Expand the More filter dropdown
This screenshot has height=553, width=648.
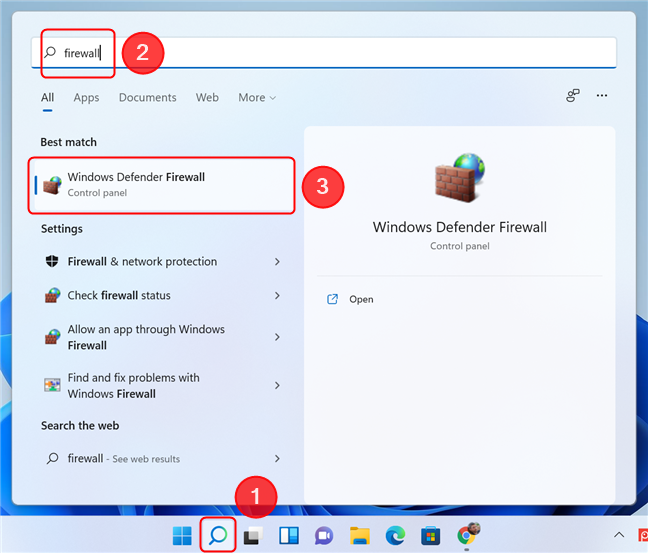tap(257, 98)
